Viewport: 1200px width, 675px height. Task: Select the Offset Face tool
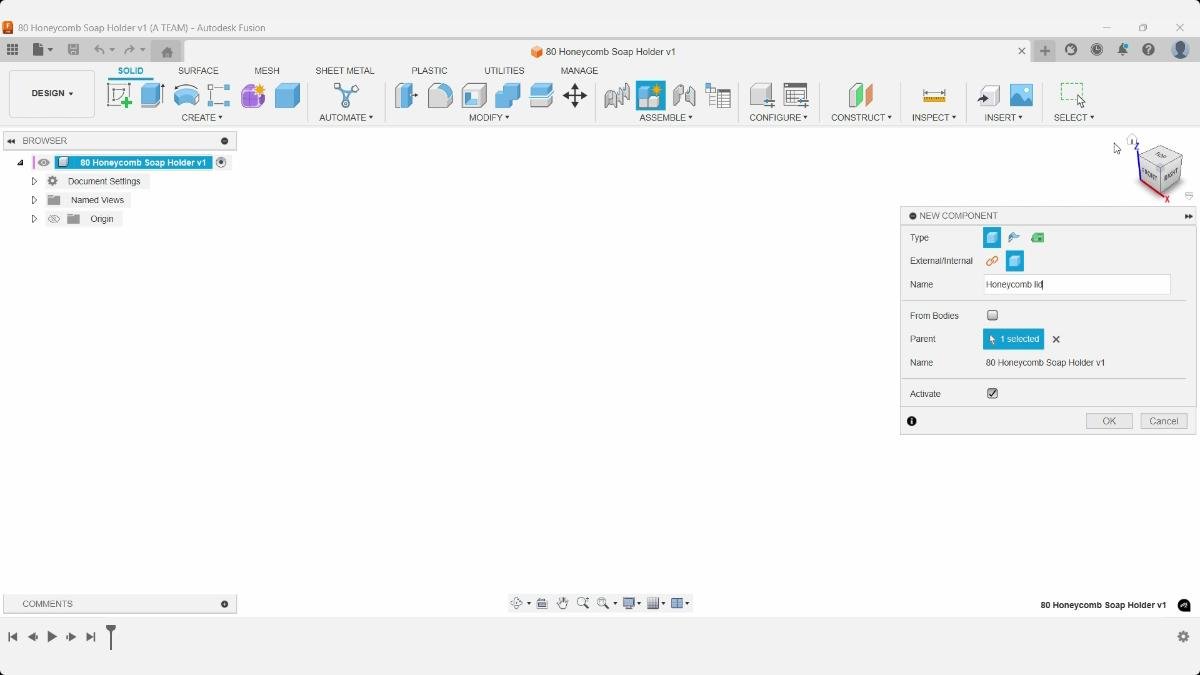tap(541, 95)
